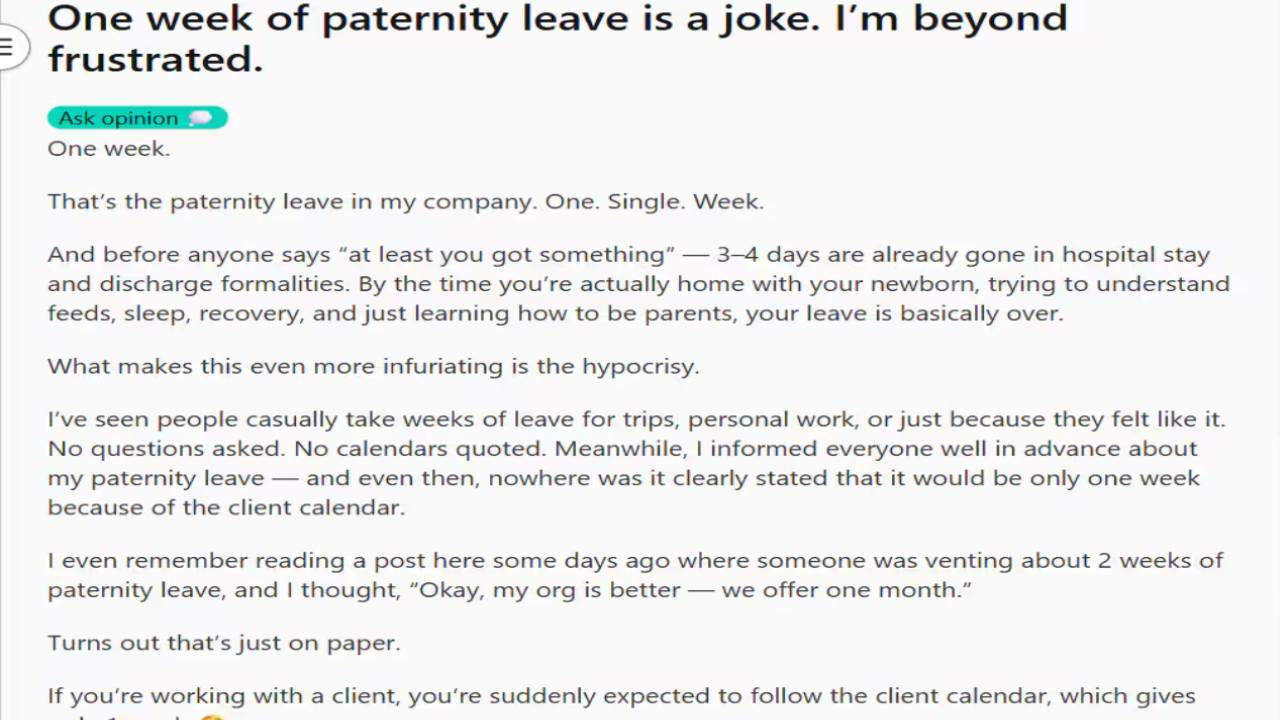Click the "Ask opinion" flair tag
1280x720 pixels.
pos(118,118)
